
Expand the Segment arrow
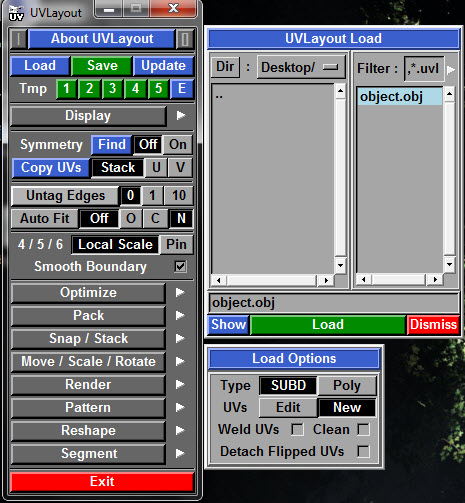pos(180,453)
